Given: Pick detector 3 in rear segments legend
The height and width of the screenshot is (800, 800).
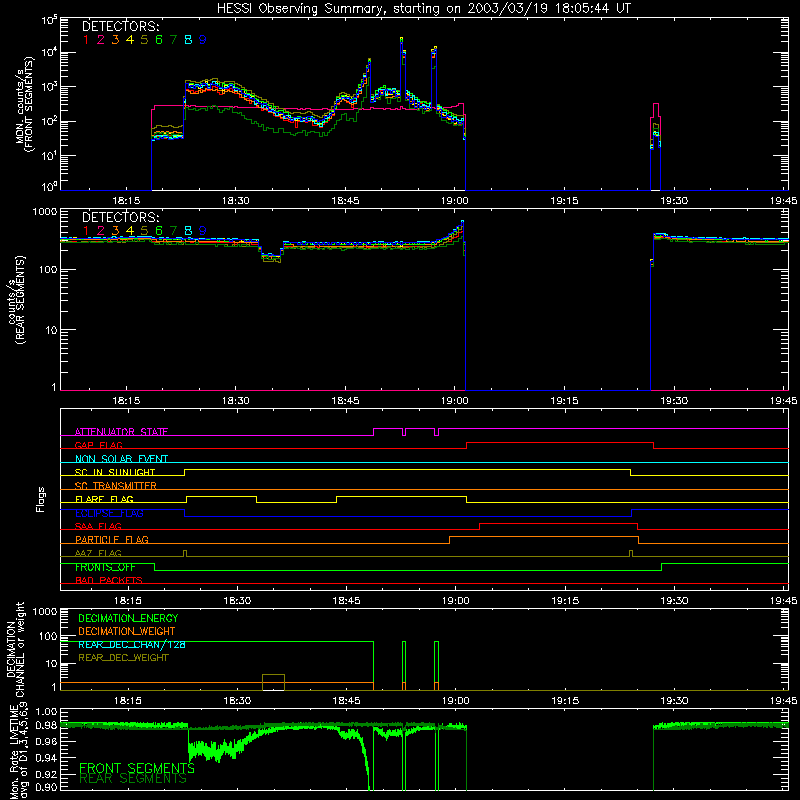Looking at the screenshot, I should (x=115, y=231).
